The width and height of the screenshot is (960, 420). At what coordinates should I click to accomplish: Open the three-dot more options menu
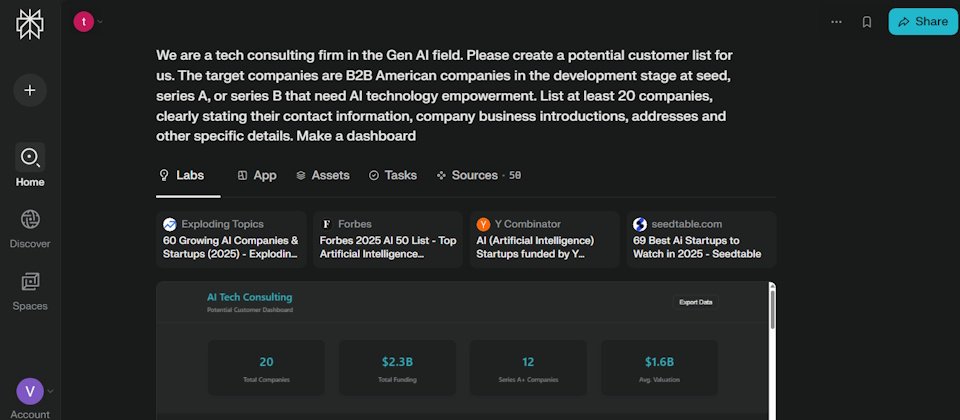click(836, 22)
